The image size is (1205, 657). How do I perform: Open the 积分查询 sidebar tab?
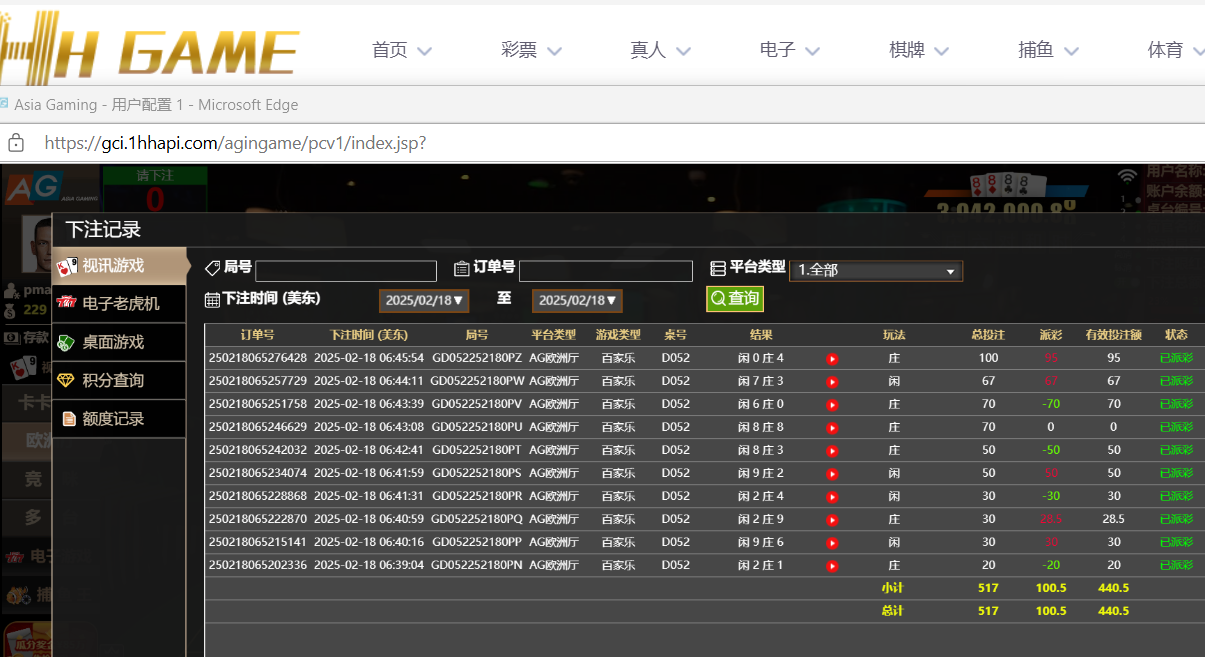[112, 380]
